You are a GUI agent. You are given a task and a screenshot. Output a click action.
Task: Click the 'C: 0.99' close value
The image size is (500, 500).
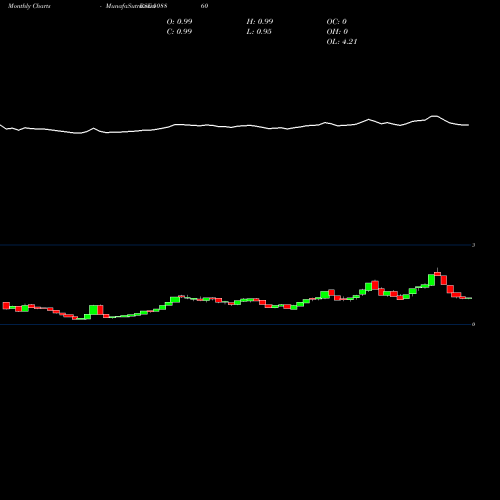click(x=179, y=31)
